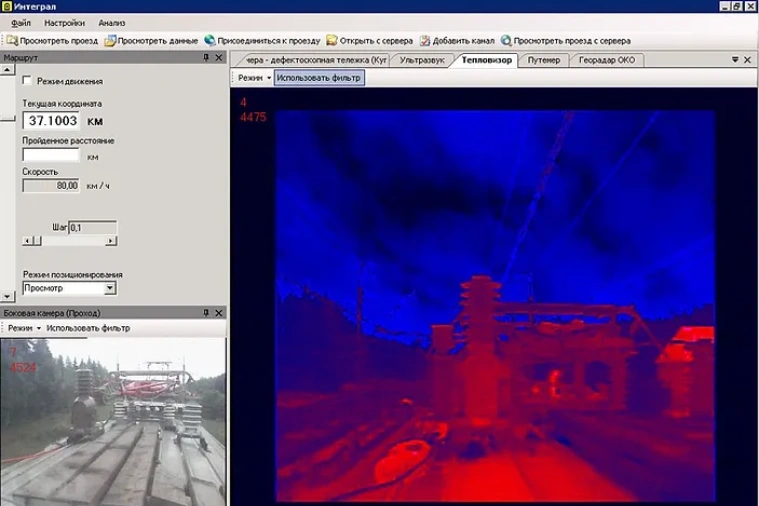Close the 'Маршрут' panel
Viewport: 759px width, 506px height.
219,59
